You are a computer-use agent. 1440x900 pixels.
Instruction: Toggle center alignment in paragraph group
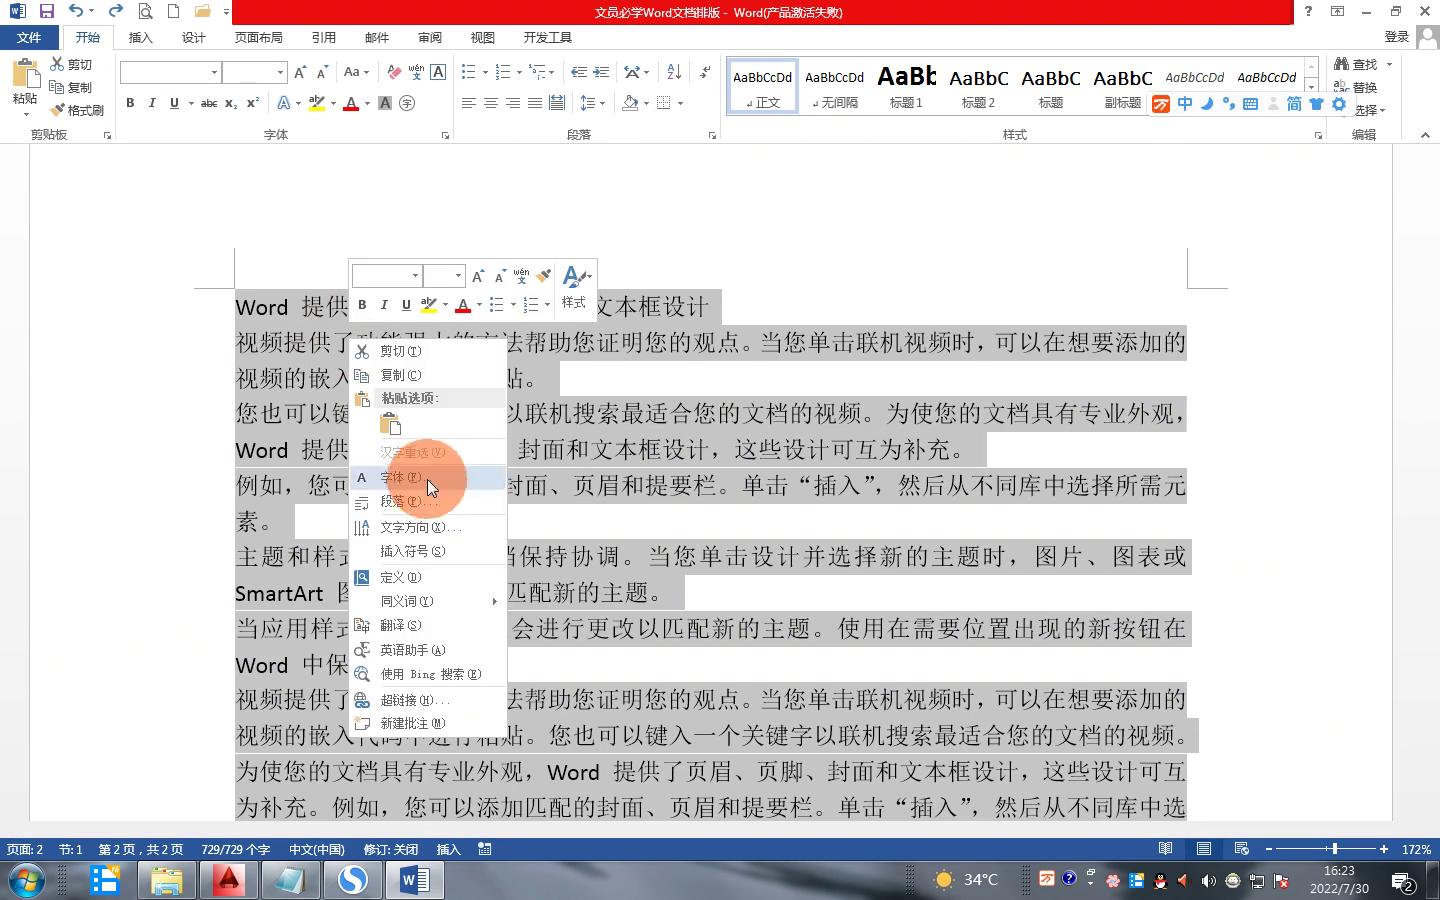(490, 103)
